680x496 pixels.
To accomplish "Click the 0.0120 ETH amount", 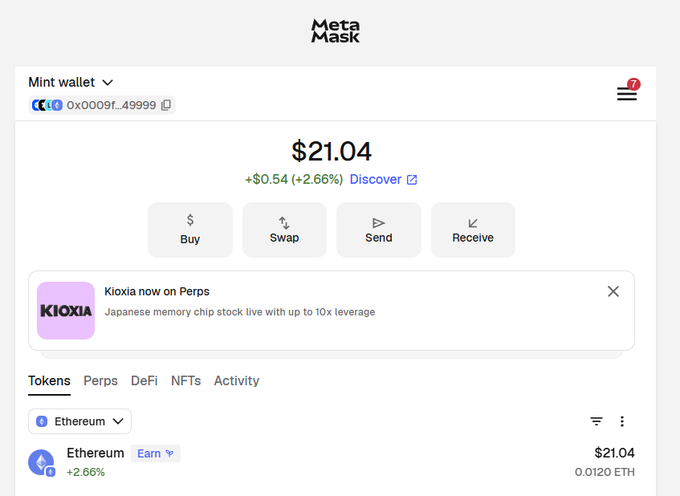I will (605, 472).
